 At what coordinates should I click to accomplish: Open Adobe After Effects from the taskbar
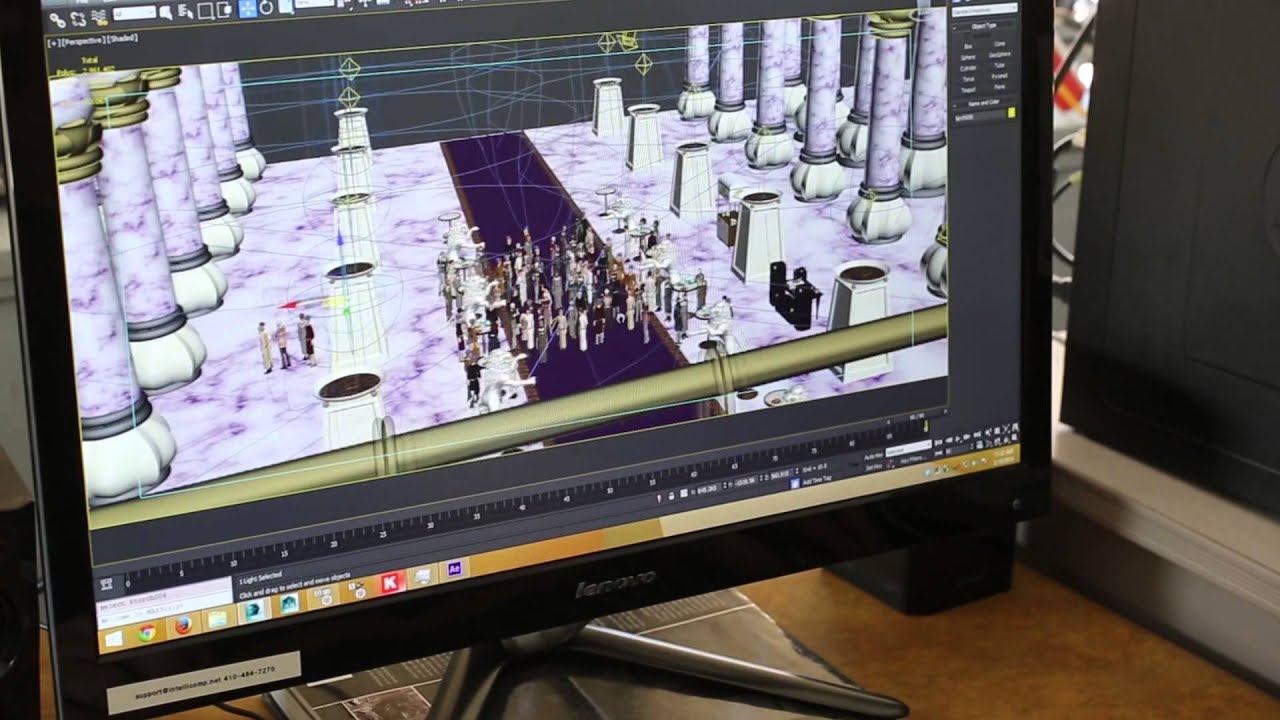coord(454,569)
